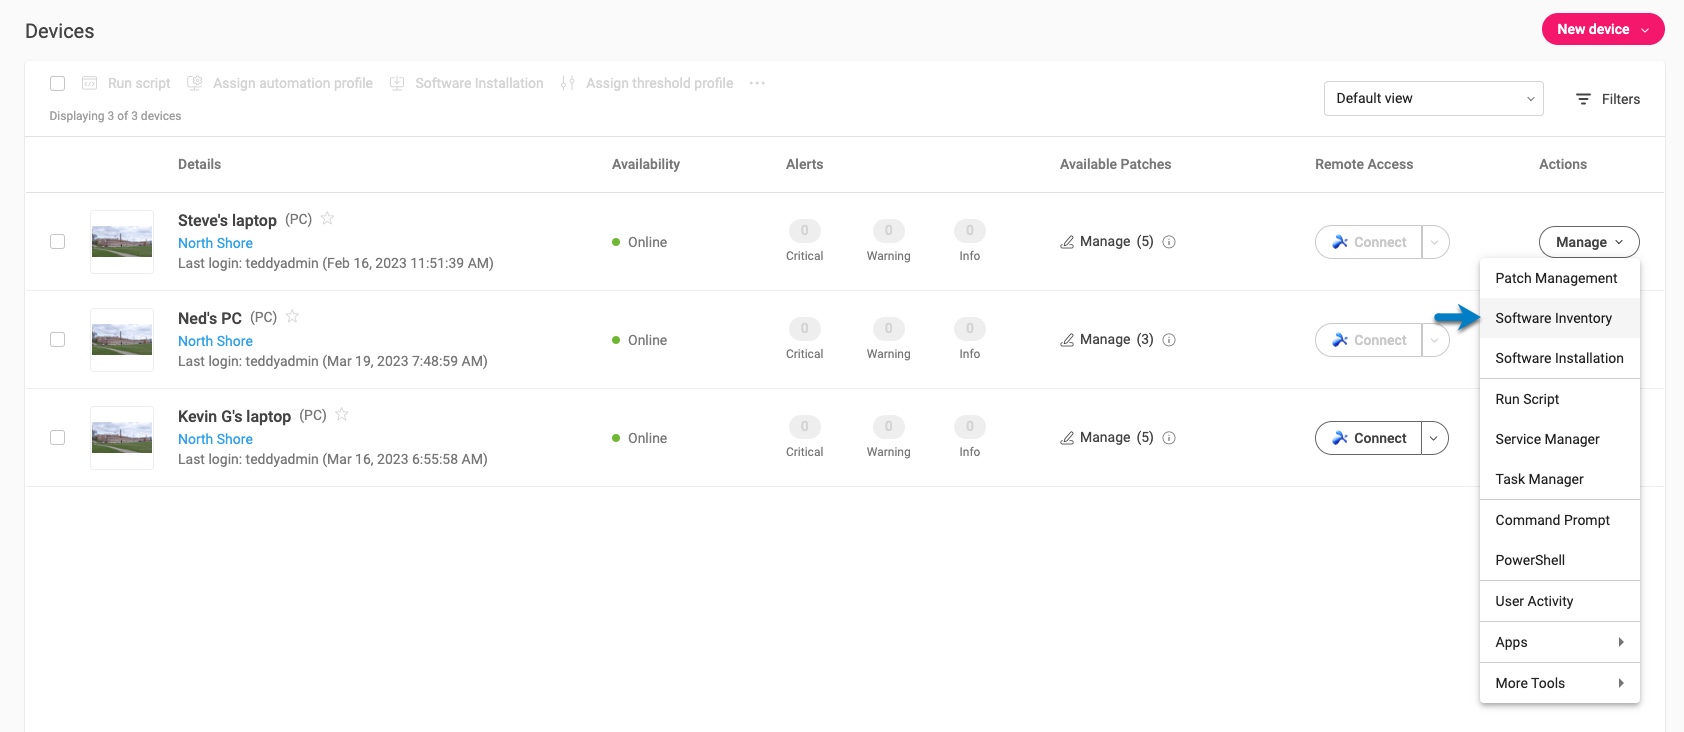Click the 0 Warning badge for Ned's PC
The image size is (1684, 732).
pyautogui.click(x=888, y=329)
